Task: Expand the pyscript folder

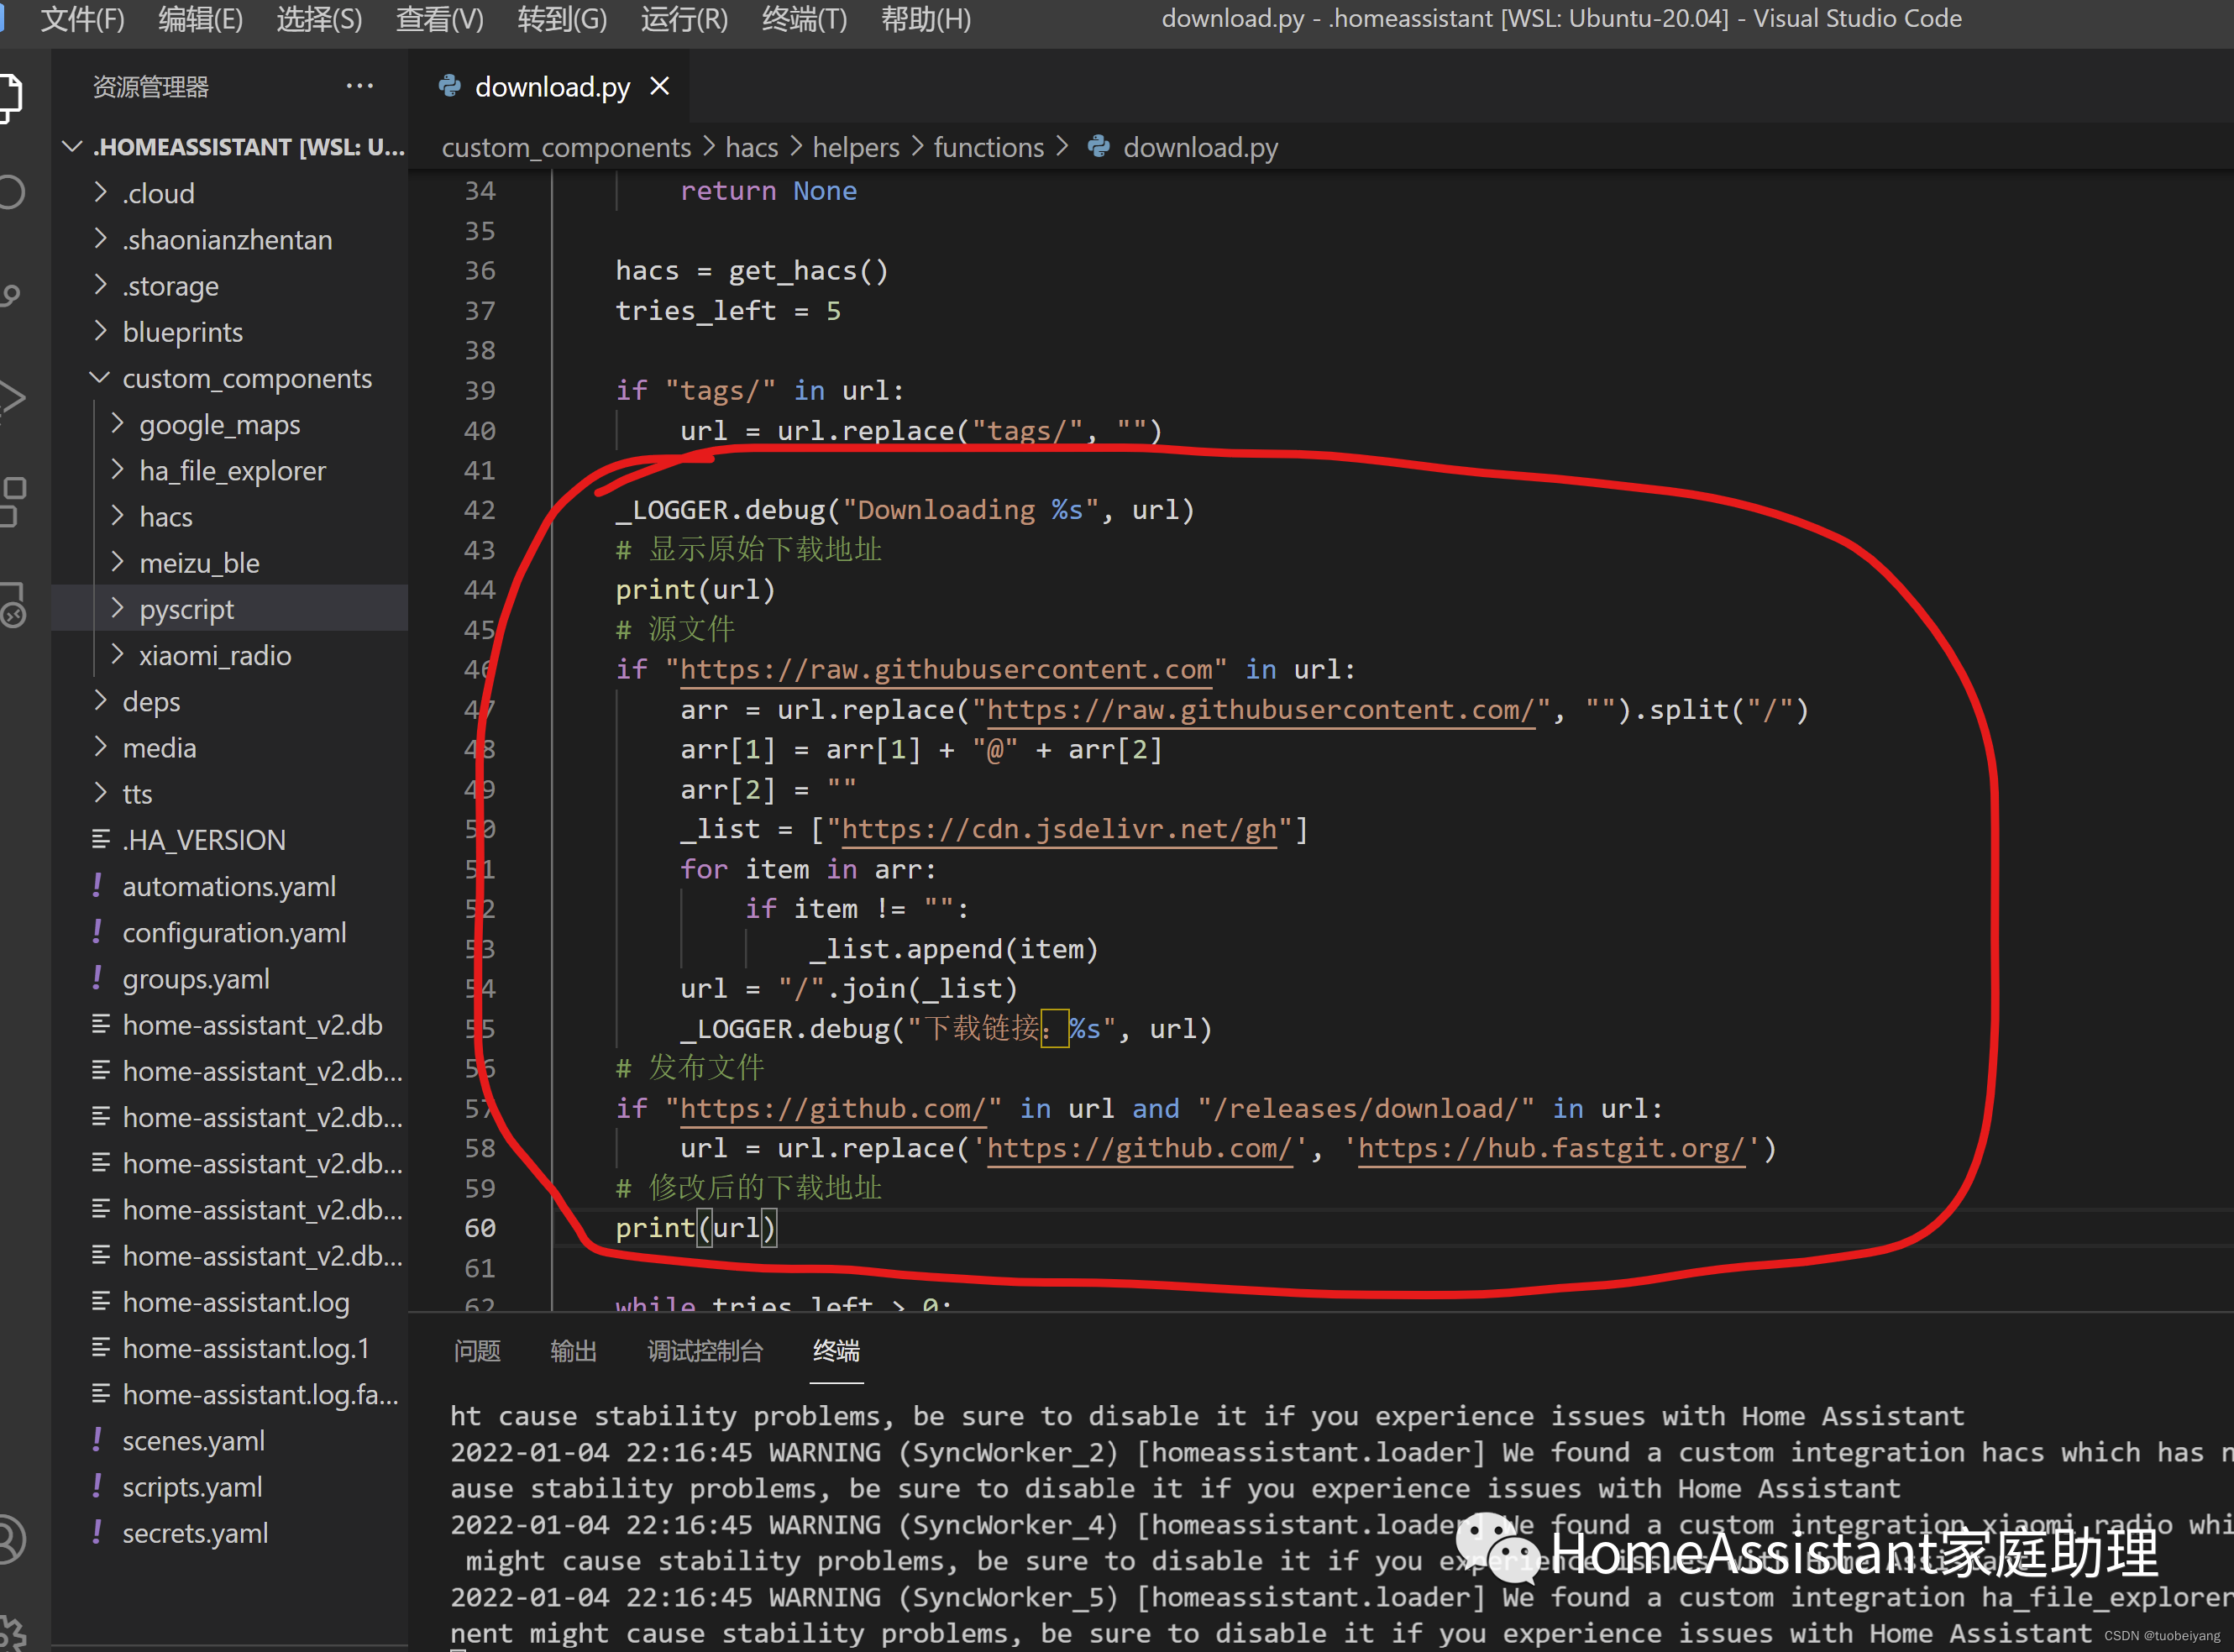Action: pos(230,608)
